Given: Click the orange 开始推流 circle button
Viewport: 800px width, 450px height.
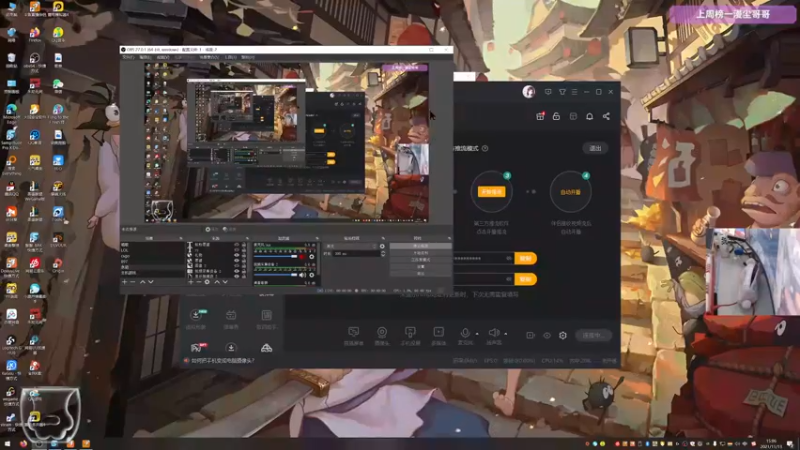Looking at the screenshot, I should pyautogui.click(x=491, y=192).
